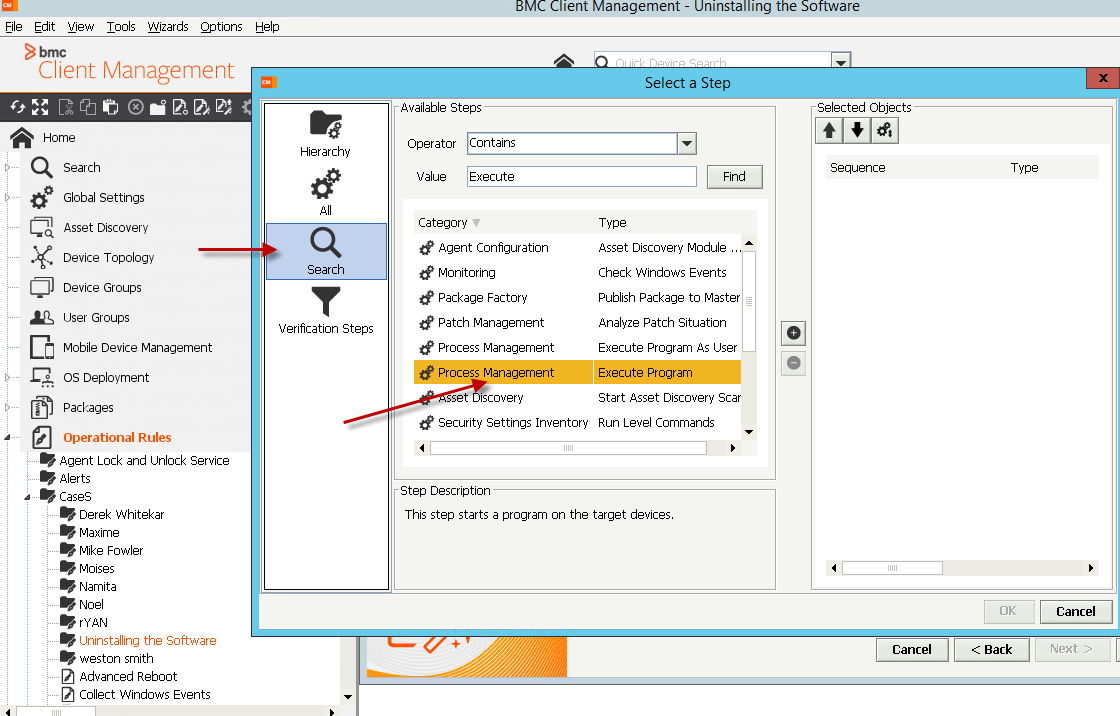Click the steps list vertical scrollbar thumb
This screenshot has width=1120, height=716.
(x=749, y=300)
